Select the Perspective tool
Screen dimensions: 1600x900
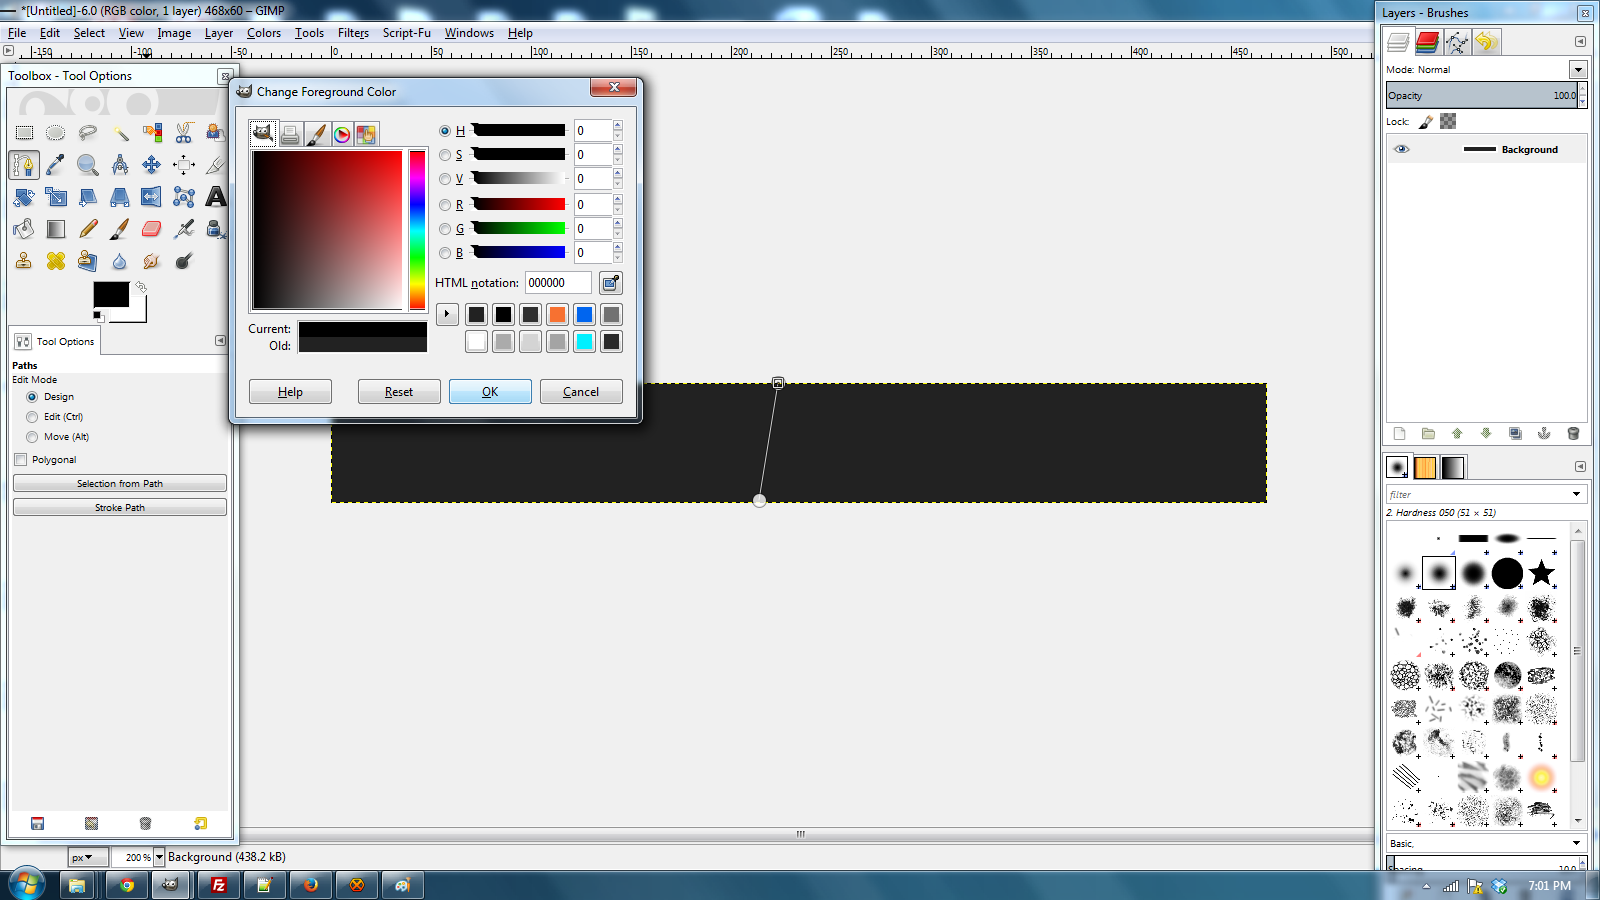click(x=120, y=197)
